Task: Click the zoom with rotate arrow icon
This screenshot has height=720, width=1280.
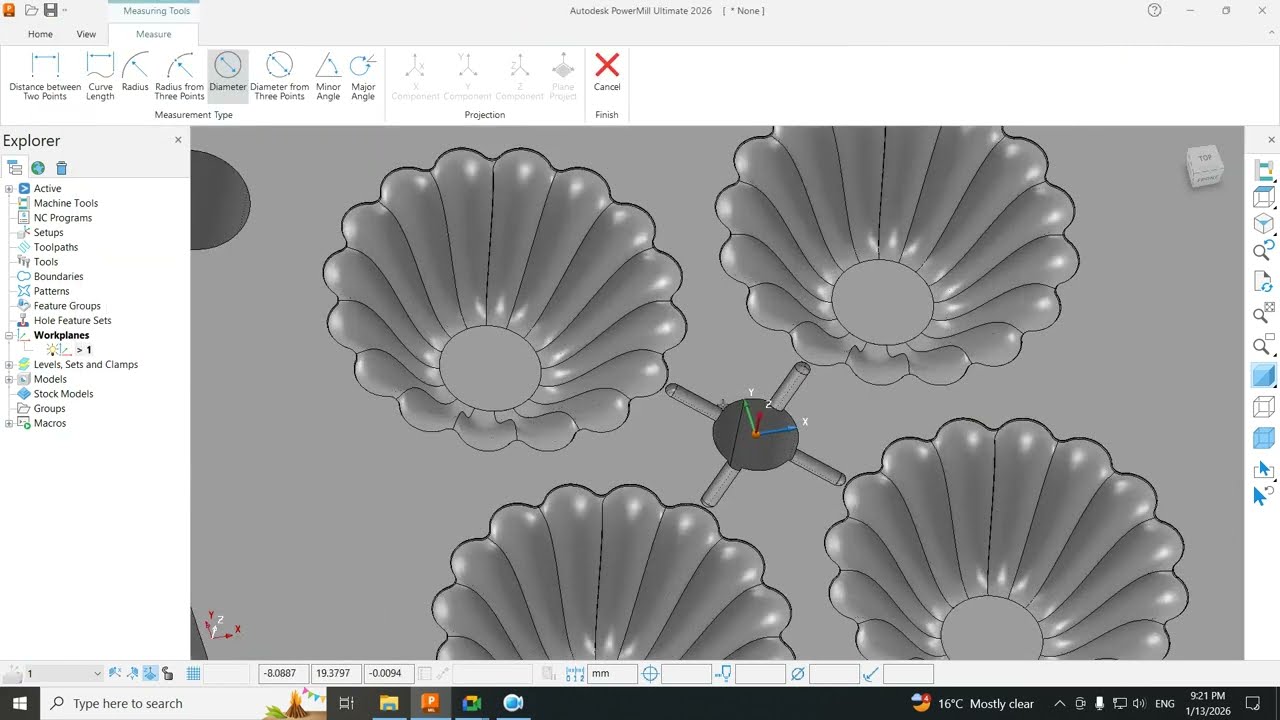Action: 1264,250
